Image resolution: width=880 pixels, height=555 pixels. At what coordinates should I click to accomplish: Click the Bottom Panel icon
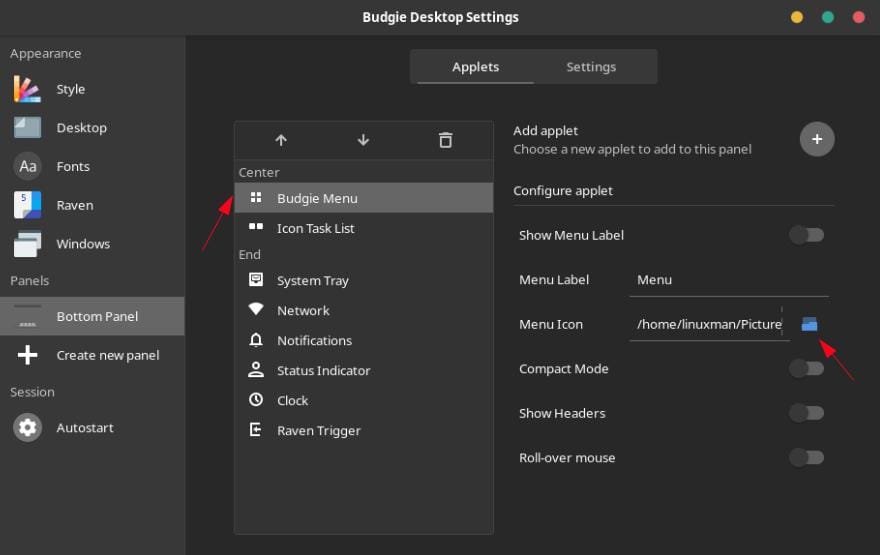pos(27,316)
